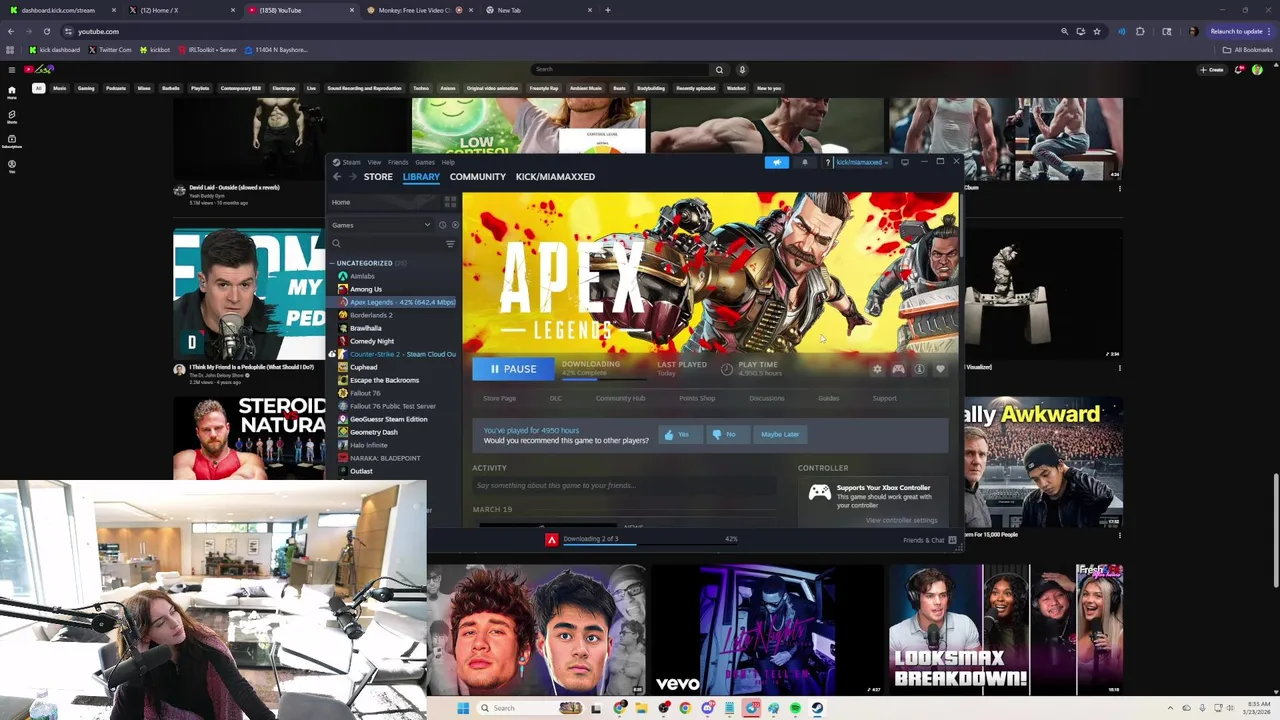The image size is (1280, 720).
Task: Click YouTube voice search microphone icon
Action: 742,69
